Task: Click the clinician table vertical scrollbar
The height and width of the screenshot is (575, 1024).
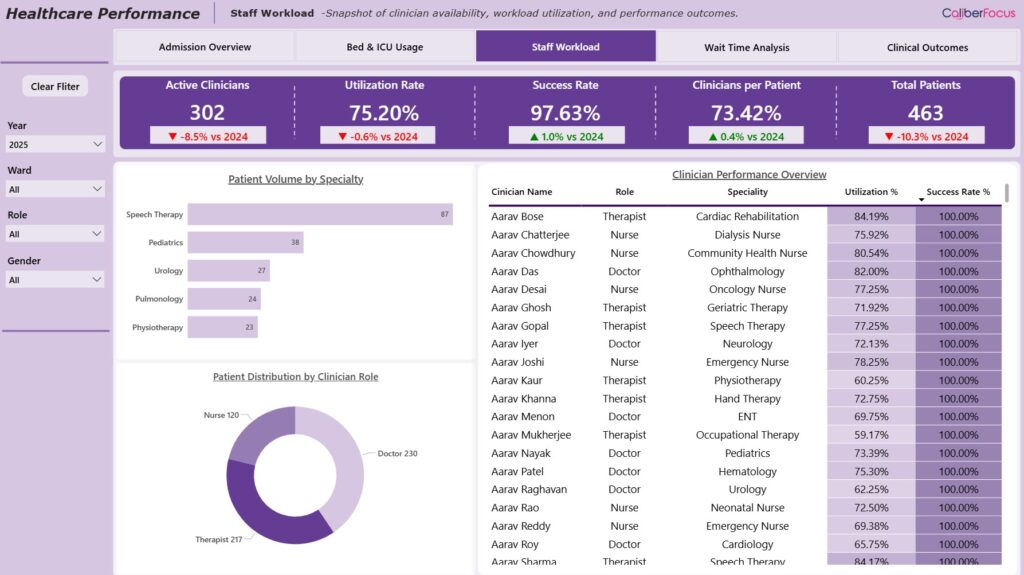Action: tap(1007, 193)
